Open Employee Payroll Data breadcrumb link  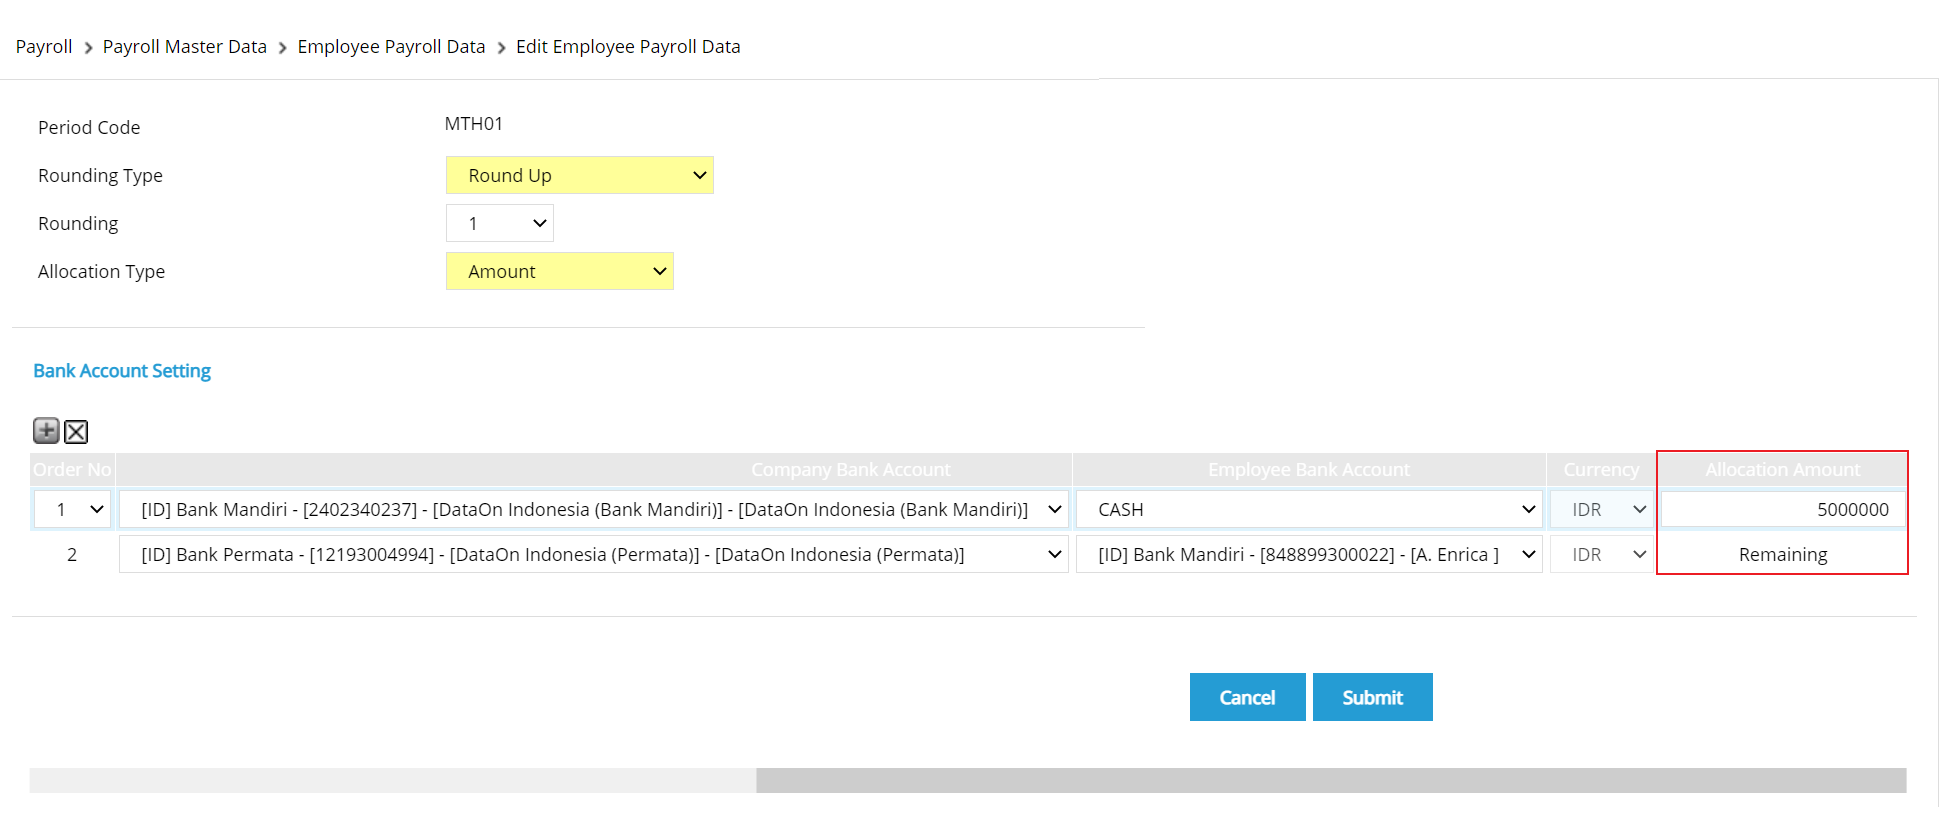tap(391, 47)
